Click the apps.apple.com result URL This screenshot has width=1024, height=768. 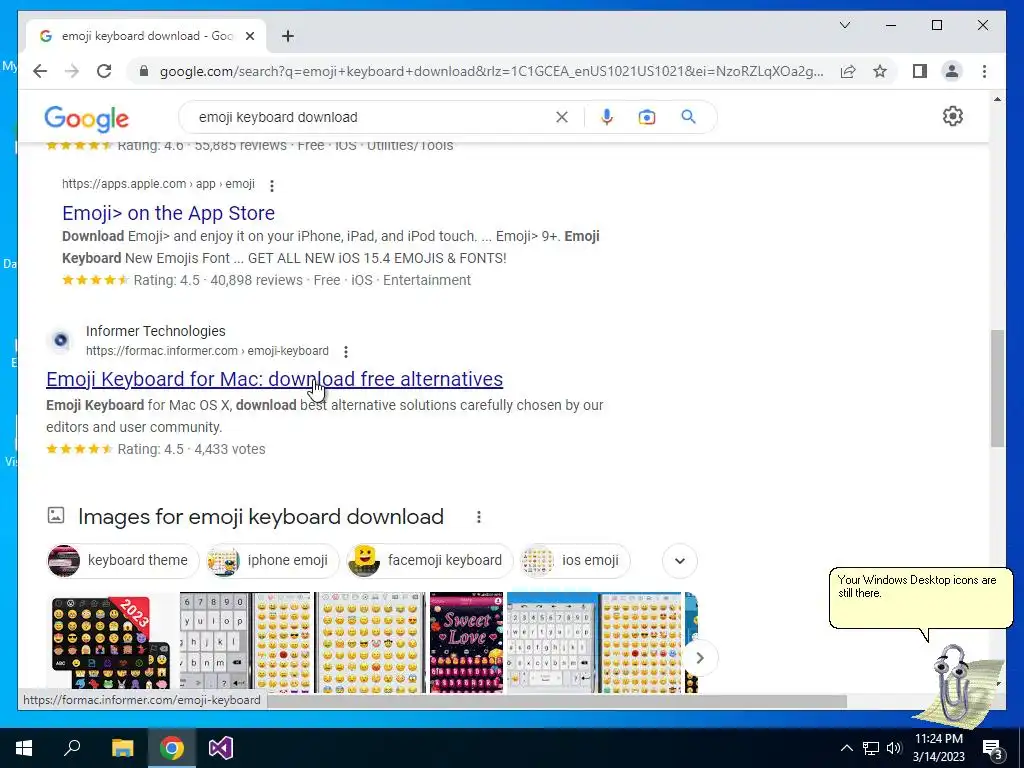click(x=158, y=184)
